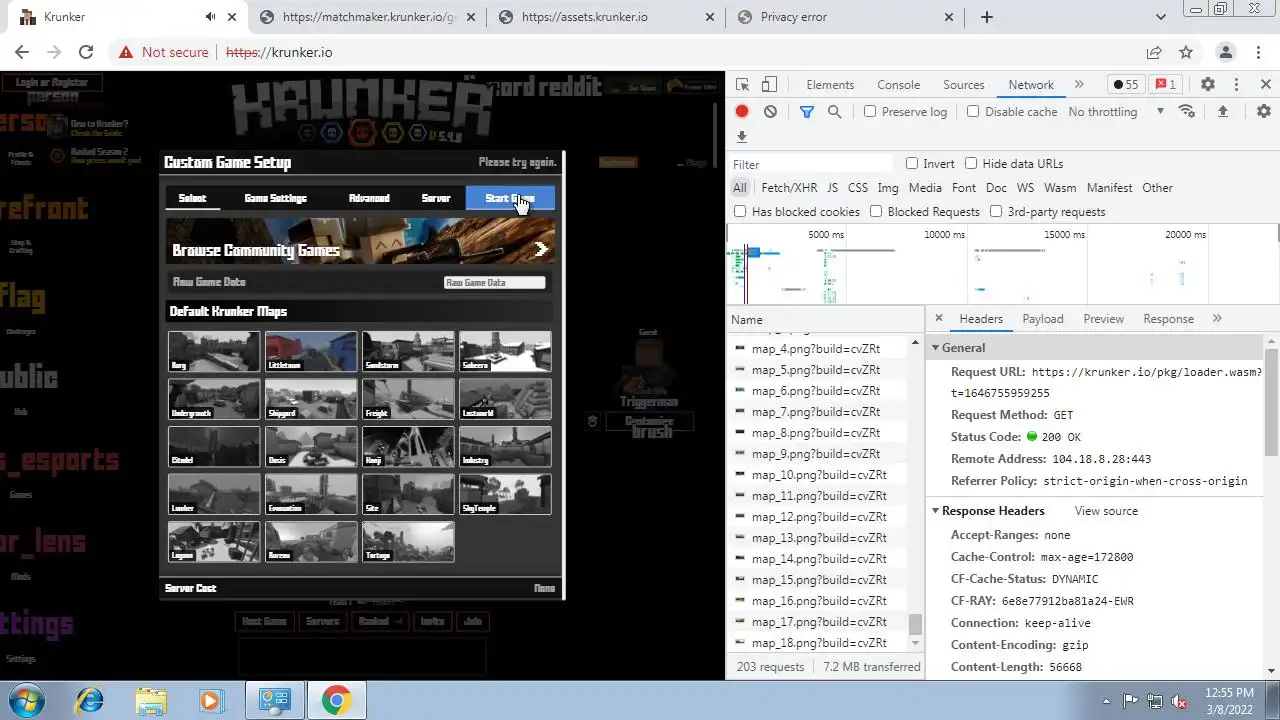Open the Payload tab
The width and height of the screenshot is (1280, 720).
1043,319
